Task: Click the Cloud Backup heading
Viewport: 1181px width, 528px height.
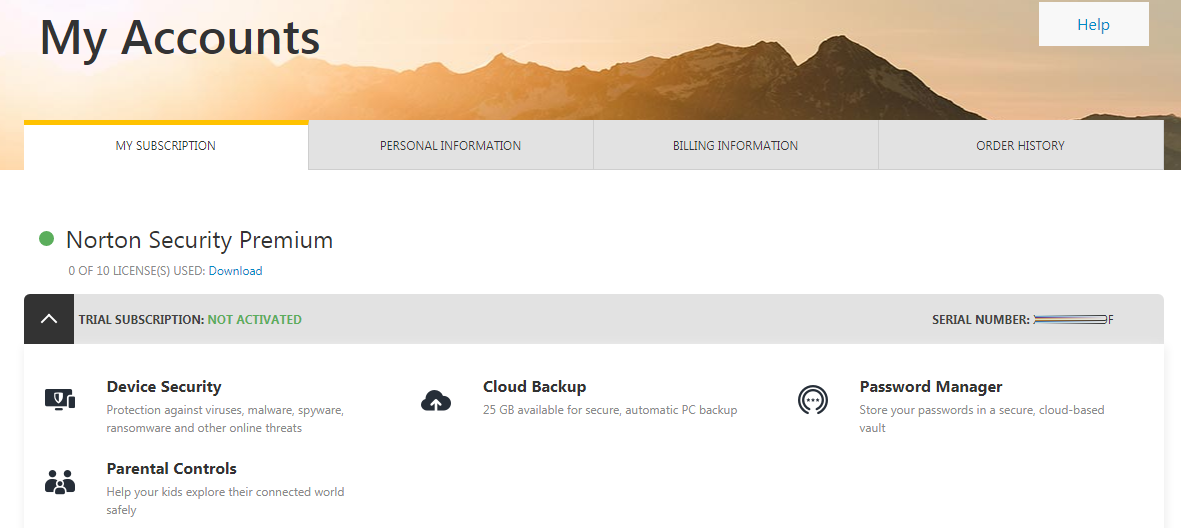Action: [x=534, y=386]
